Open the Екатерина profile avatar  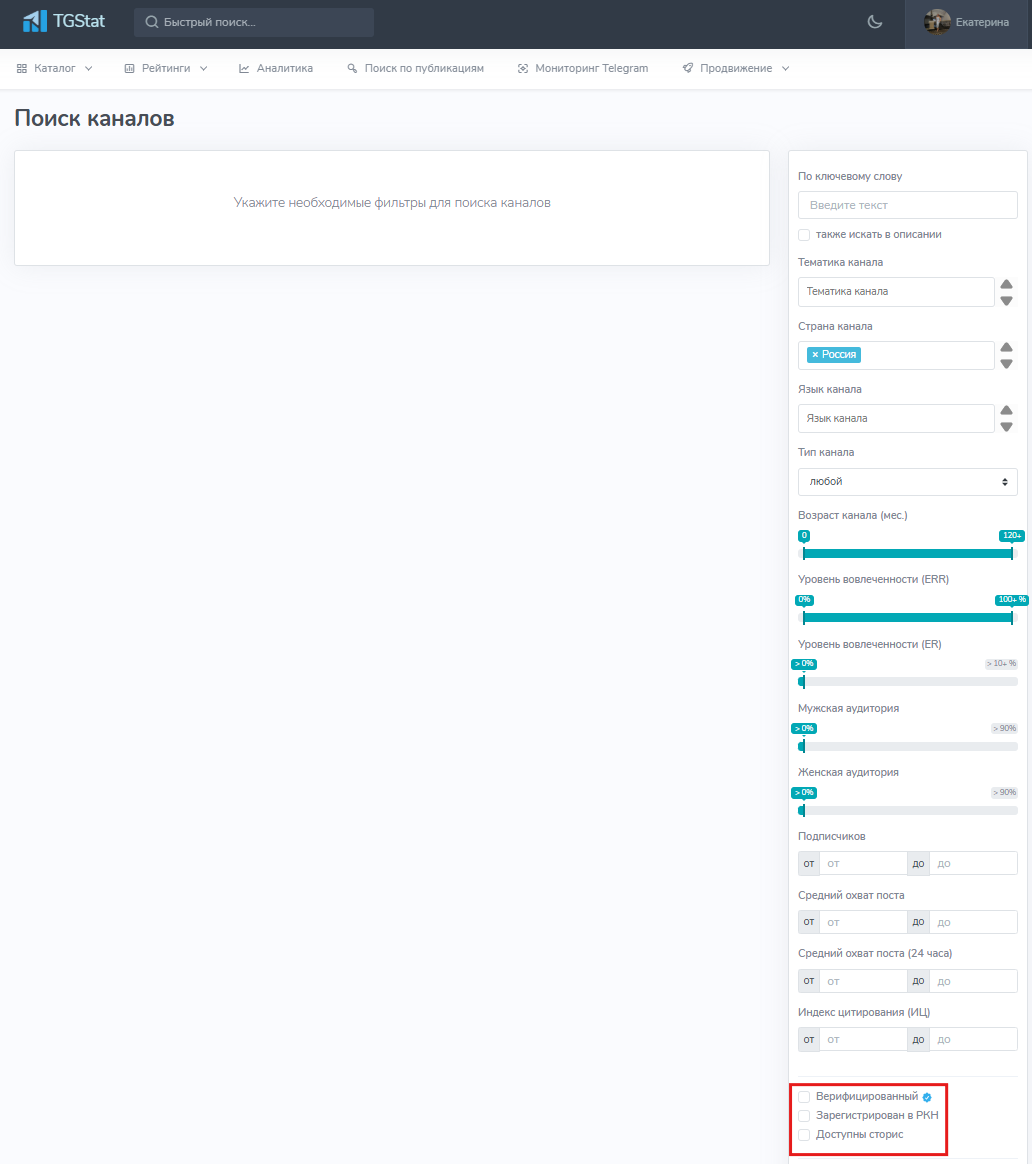point(937,22)
